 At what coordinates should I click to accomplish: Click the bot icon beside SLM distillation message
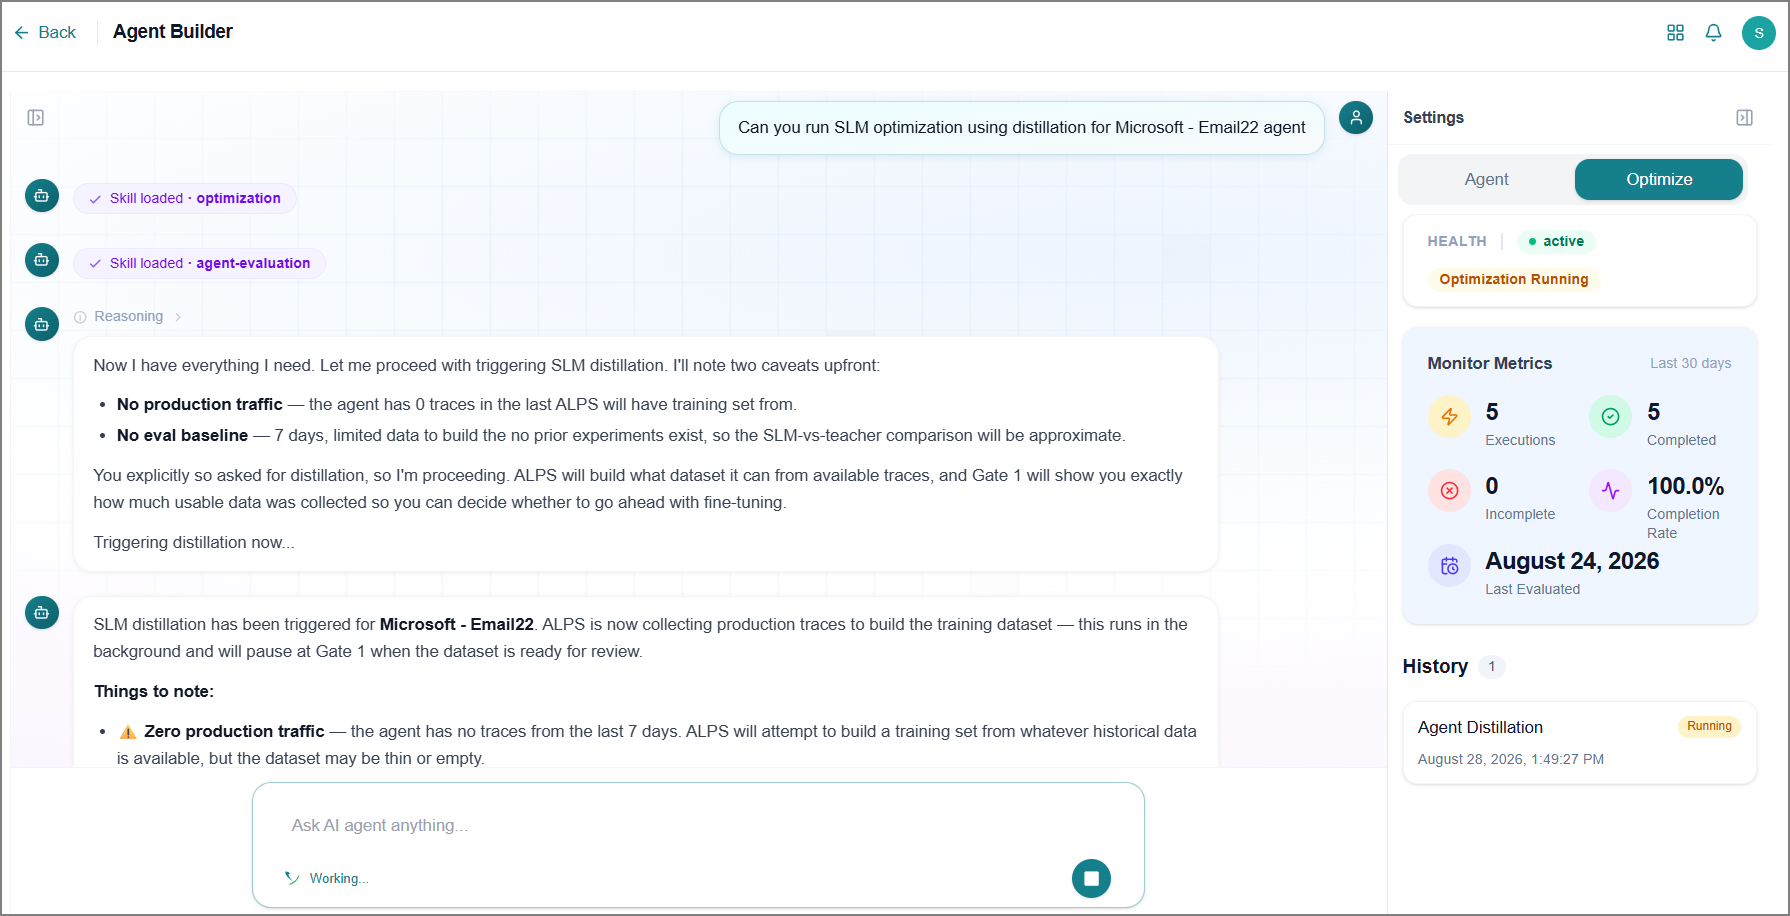42,613
